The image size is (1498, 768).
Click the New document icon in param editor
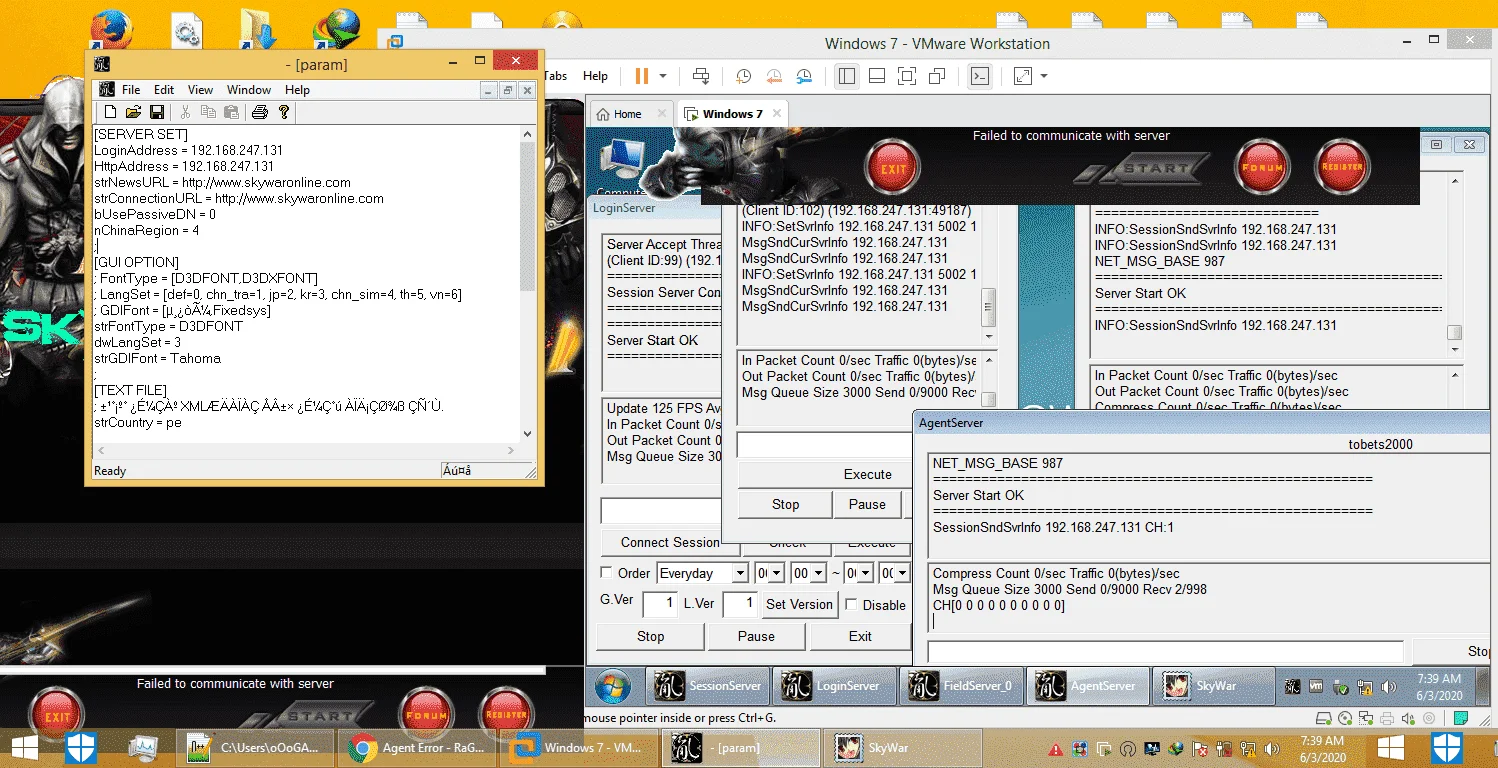tap(110, 112)
